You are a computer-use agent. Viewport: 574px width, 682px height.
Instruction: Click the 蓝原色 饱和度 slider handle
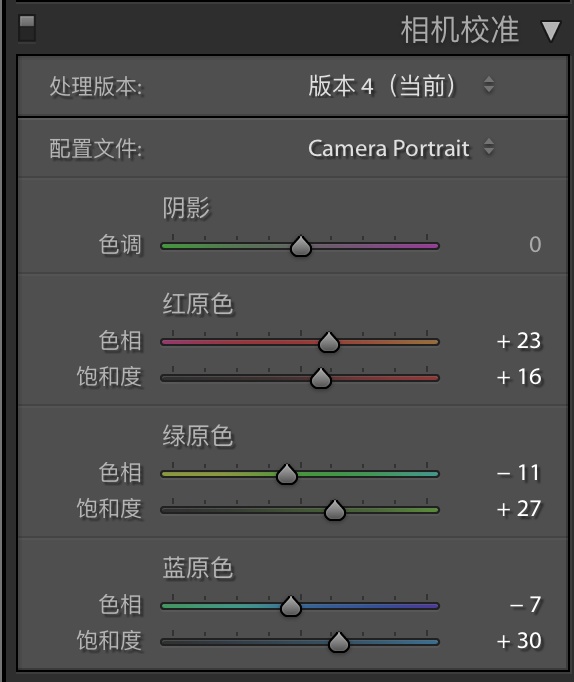[x=338, y=642]
